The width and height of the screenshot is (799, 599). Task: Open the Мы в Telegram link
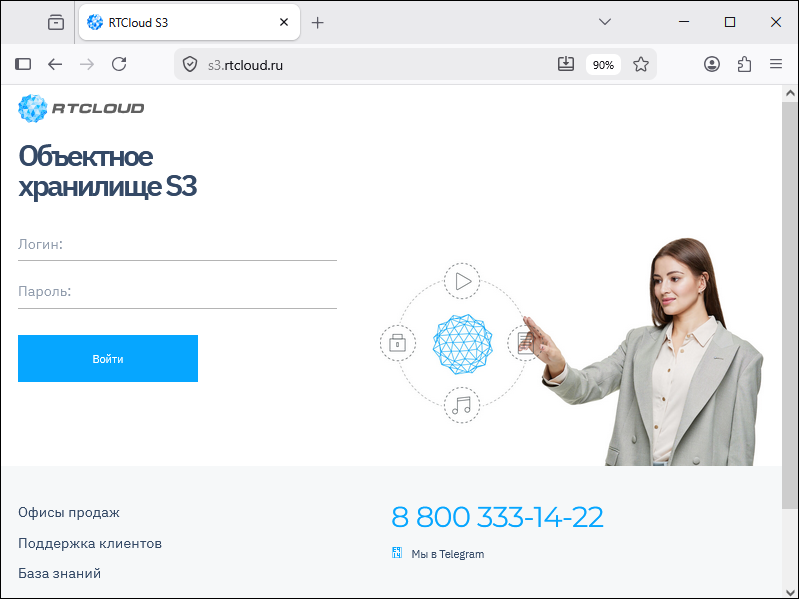point(447,554)
